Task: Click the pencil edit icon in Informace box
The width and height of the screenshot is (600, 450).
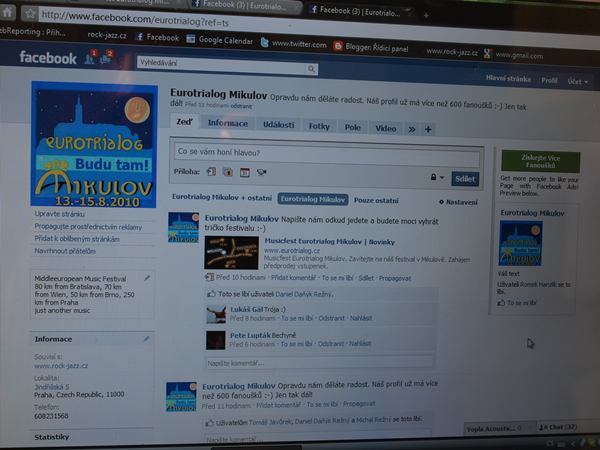Action: pyautogui.click(x=146, y=339)
